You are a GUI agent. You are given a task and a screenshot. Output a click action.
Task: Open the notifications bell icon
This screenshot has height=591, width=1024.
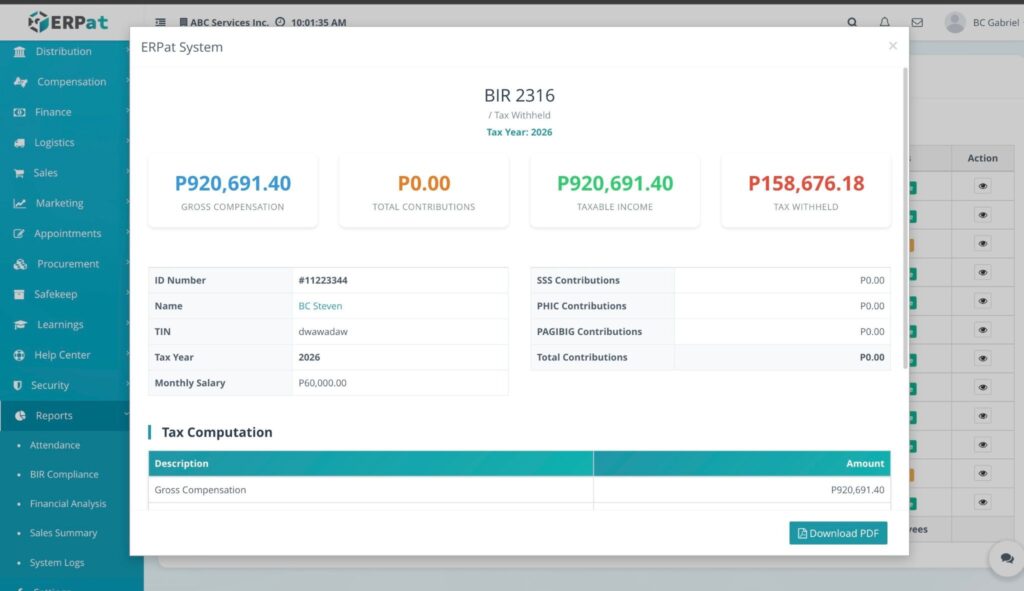[x=884, y=22]
